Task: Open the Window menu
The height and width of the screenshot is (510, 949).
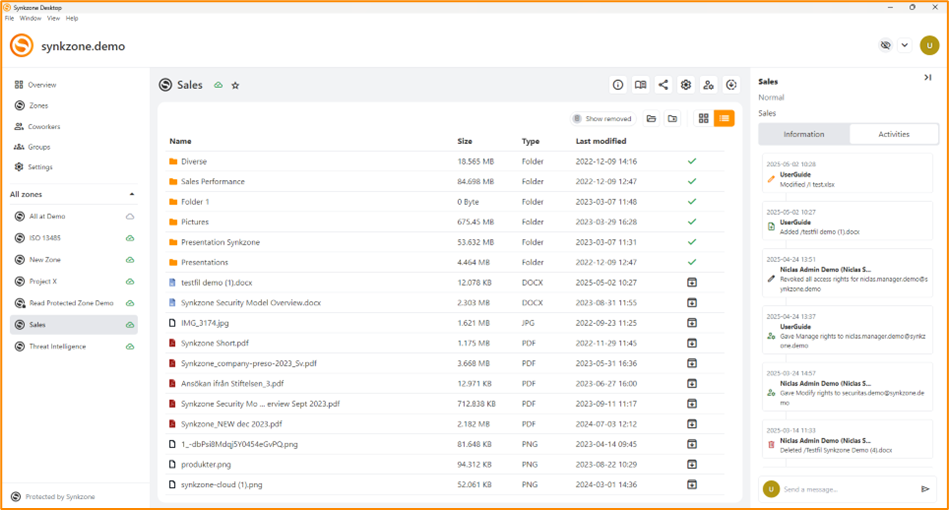Action: pos(30,18)
